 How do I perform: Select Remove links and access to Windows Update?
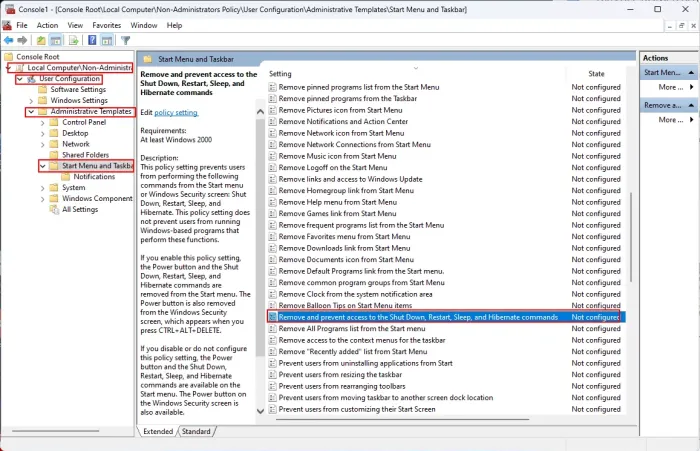point(350,179)
